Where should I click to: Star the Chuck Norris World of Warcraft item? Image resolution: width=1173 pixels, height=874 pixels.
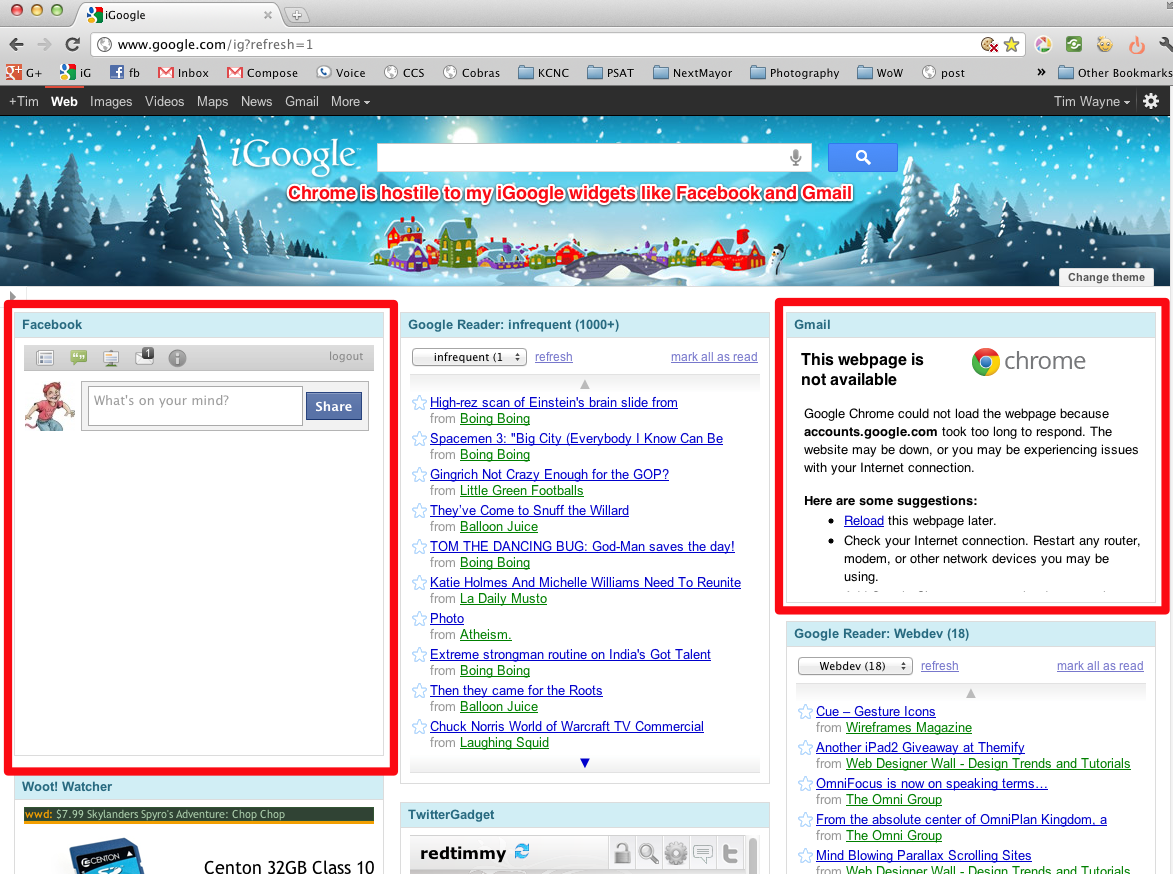coord(420,727)
